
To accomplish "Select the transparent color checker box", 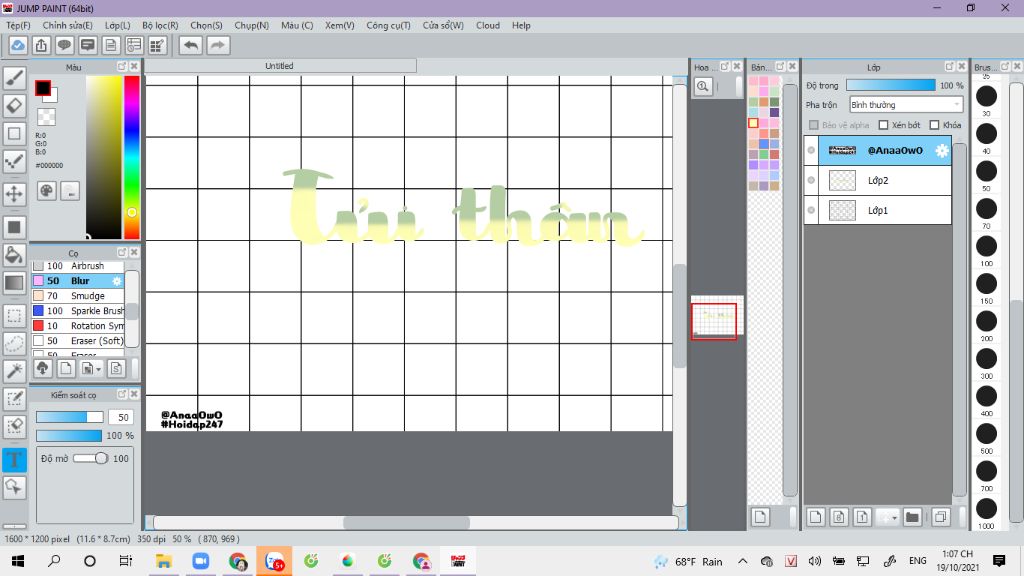I will click(46, 117).
